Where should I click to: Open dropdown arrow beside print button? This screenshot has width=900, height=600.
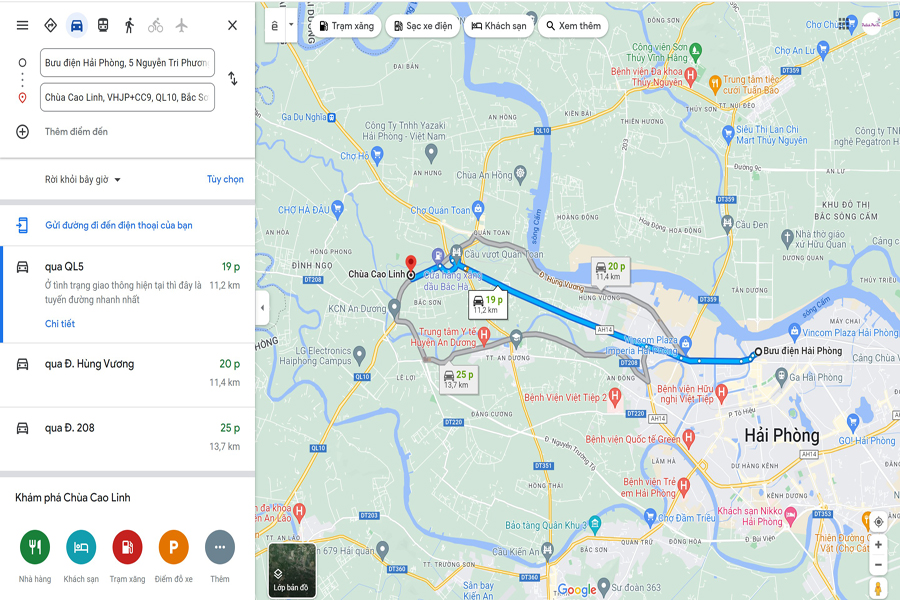[291, 25]
